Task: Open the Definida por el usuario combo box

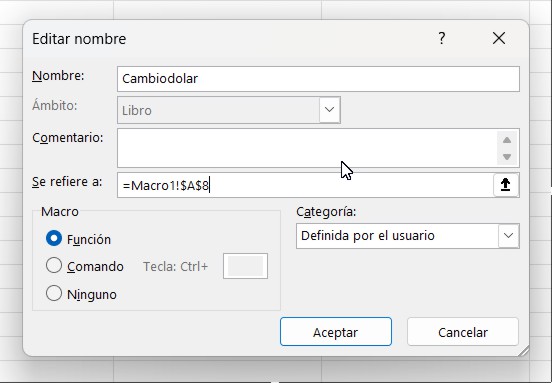Action: tap(408, 236)
